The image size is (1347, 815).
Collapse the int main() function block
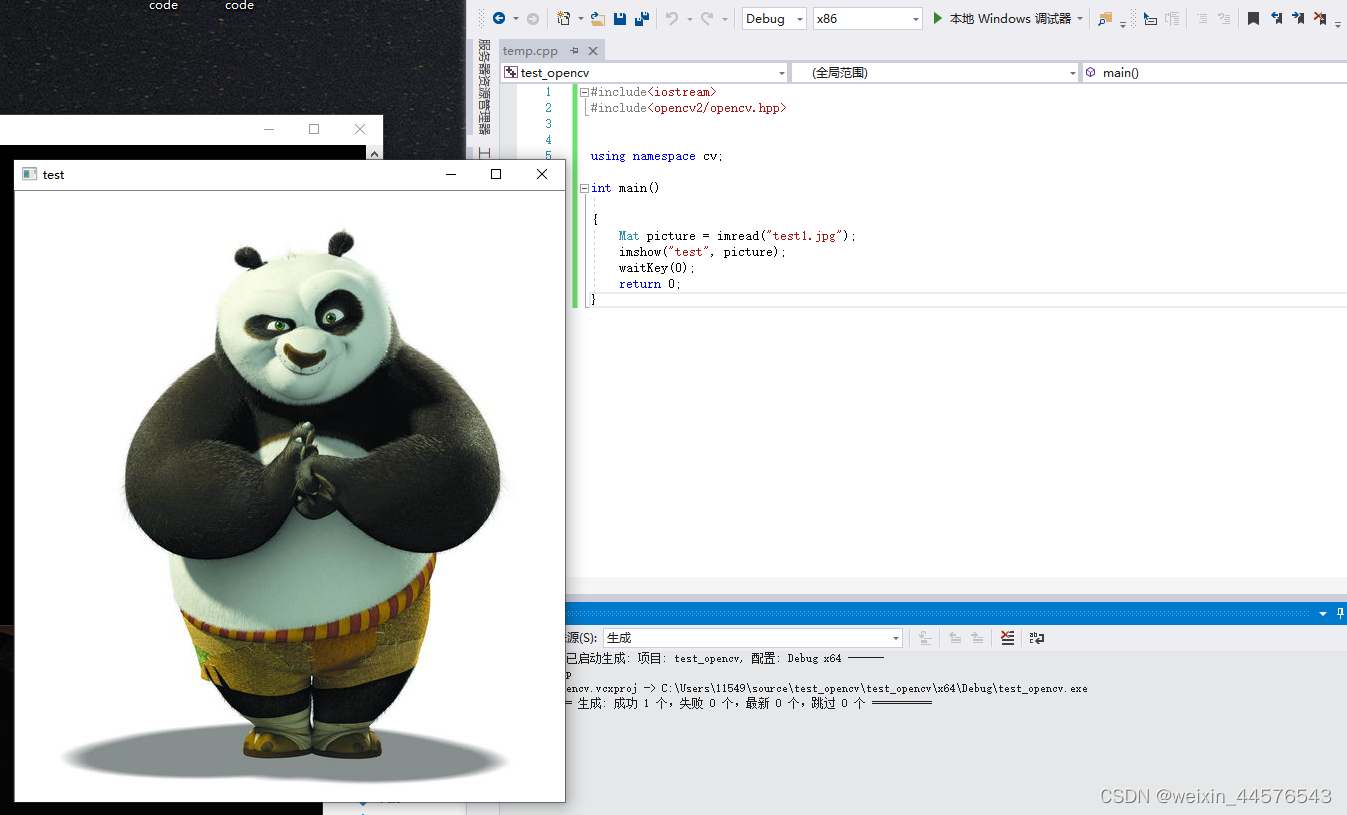tap(584, 188)
